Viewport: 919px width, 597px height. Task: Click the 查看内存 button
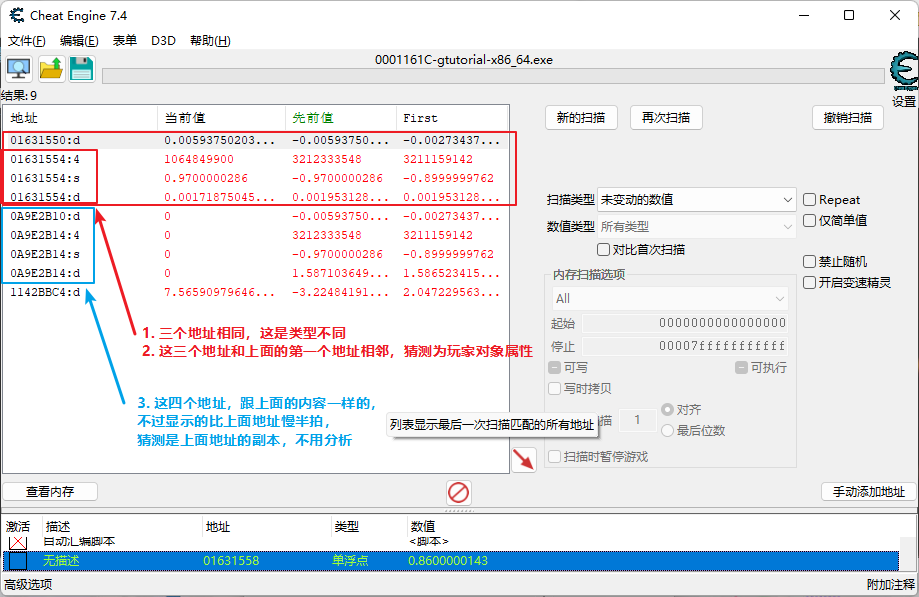click(50, 492)
